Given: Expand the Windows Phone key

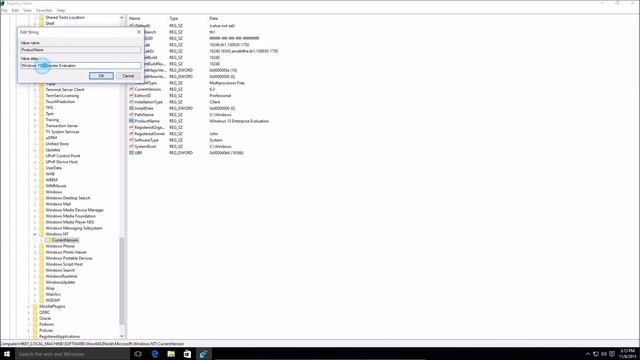Looking at the screenshot, I should click(35, 246).
